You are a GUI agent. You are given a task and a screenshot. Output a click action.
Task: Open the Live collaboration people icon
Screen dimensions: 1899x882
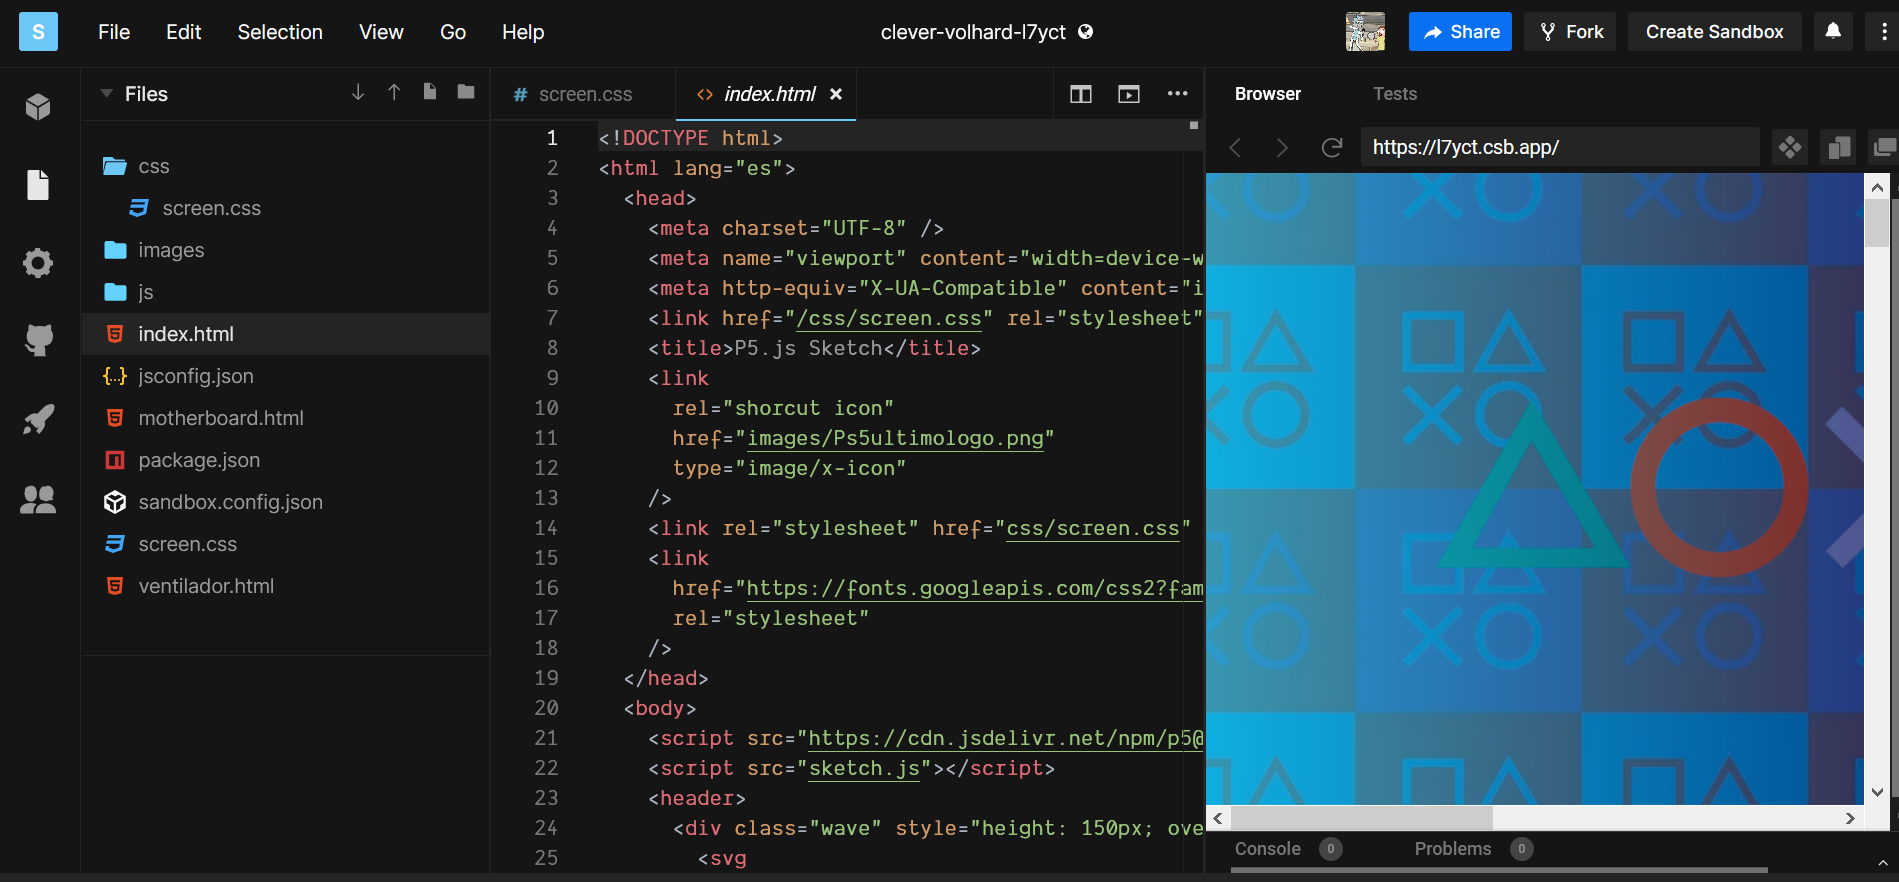[x=38, y=498]
